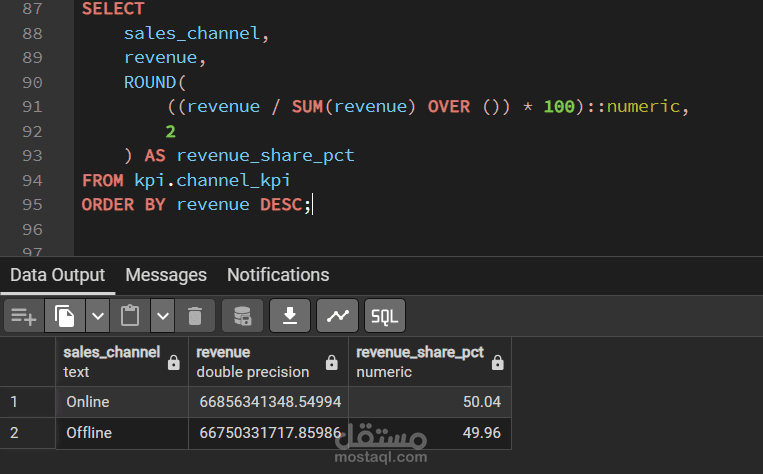Click the Online cell
Image resolution: width=763 pixels, height=474 pixels.
(x=122, y=402)
